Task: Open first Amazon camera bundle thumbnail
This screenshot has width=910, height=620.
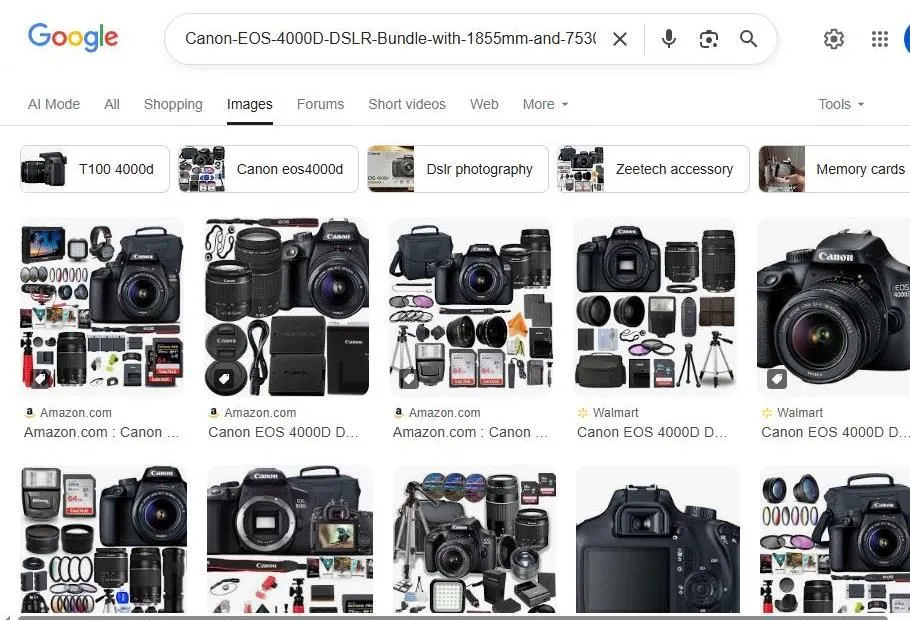Action: point(102,307)
